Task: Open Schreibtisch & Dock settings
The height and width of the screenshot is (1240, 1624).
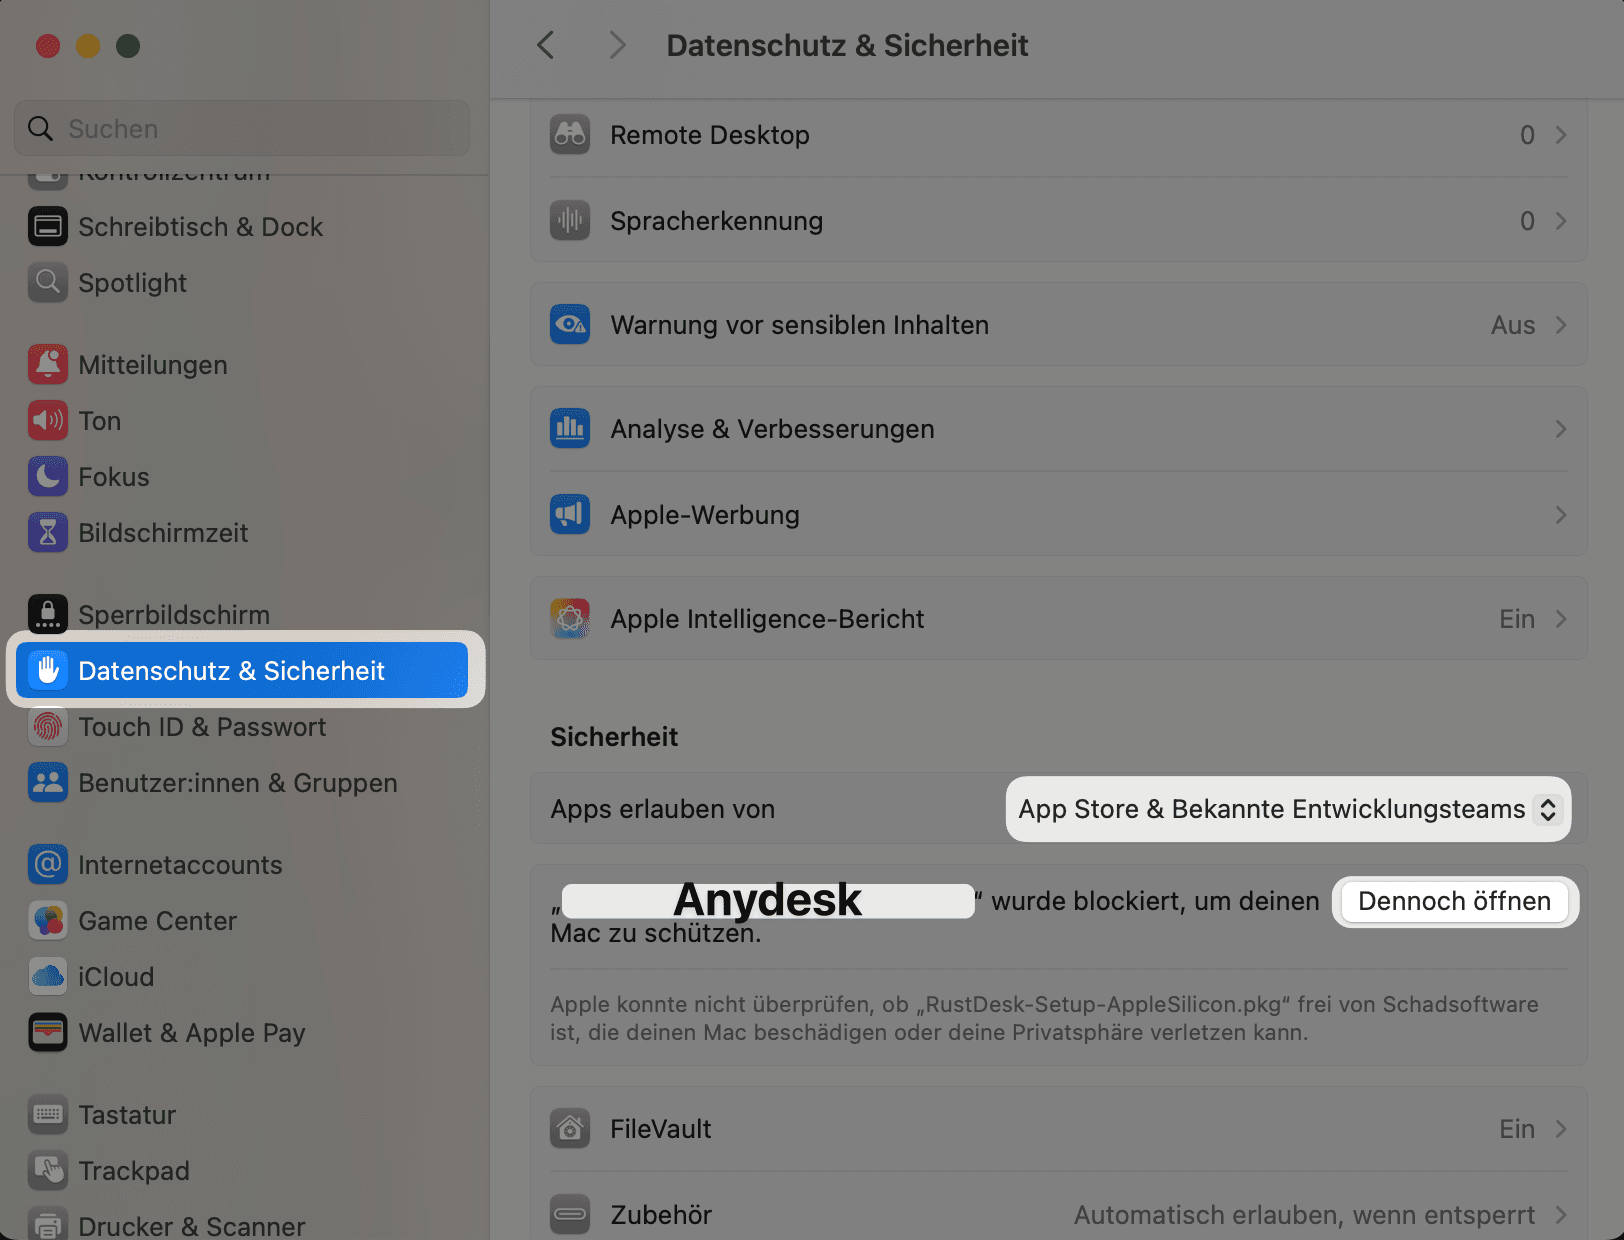Action: (242, 227)
